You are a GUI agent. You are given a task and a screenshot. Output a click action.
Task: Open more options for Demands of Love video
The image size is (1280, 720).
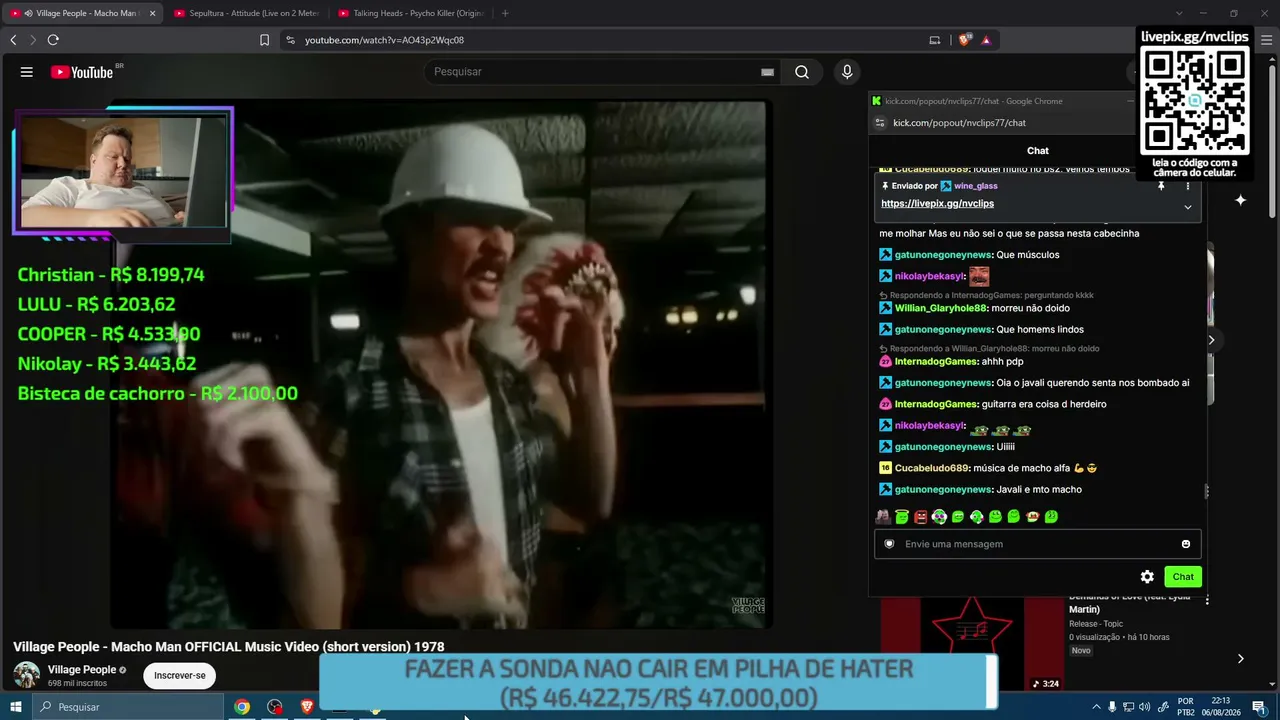tap(1207, 600)
